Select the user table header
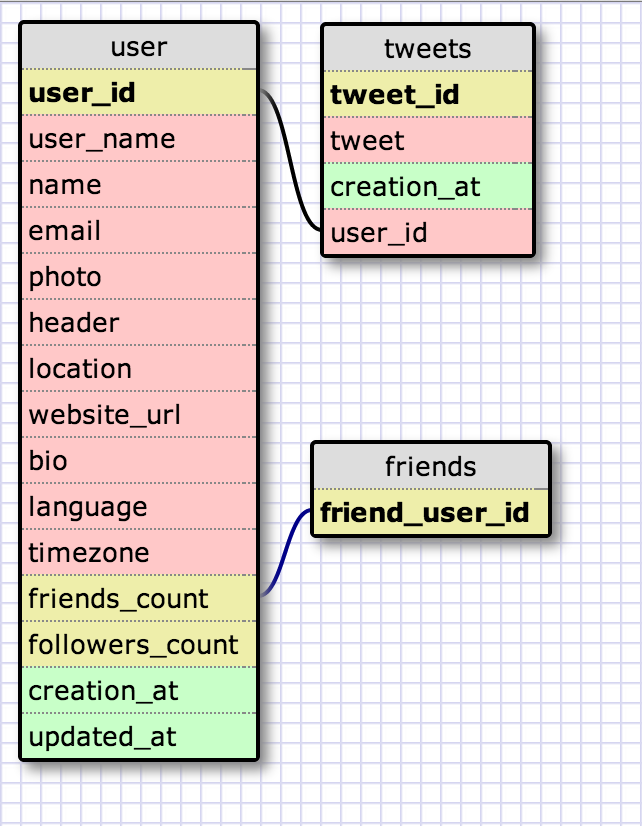This screenshot has width=642, height=826. (x=139, y=47)
